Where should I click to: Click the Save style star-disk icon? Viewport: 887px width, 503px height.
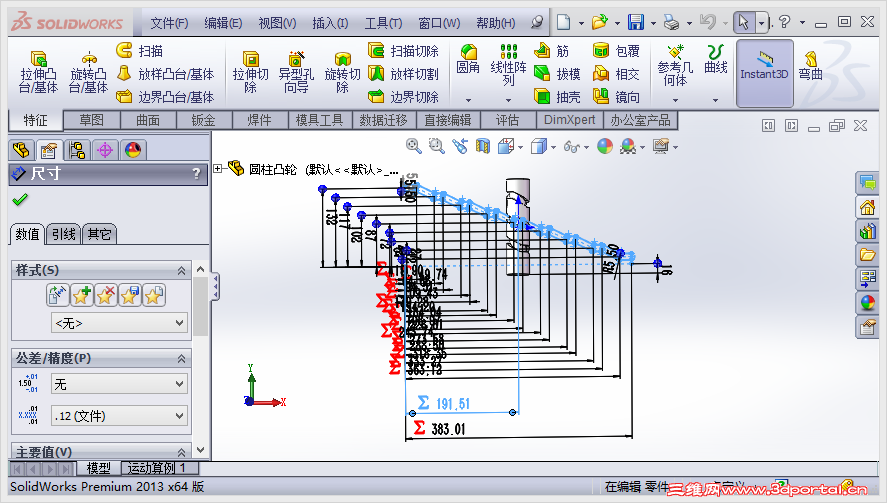130,295
